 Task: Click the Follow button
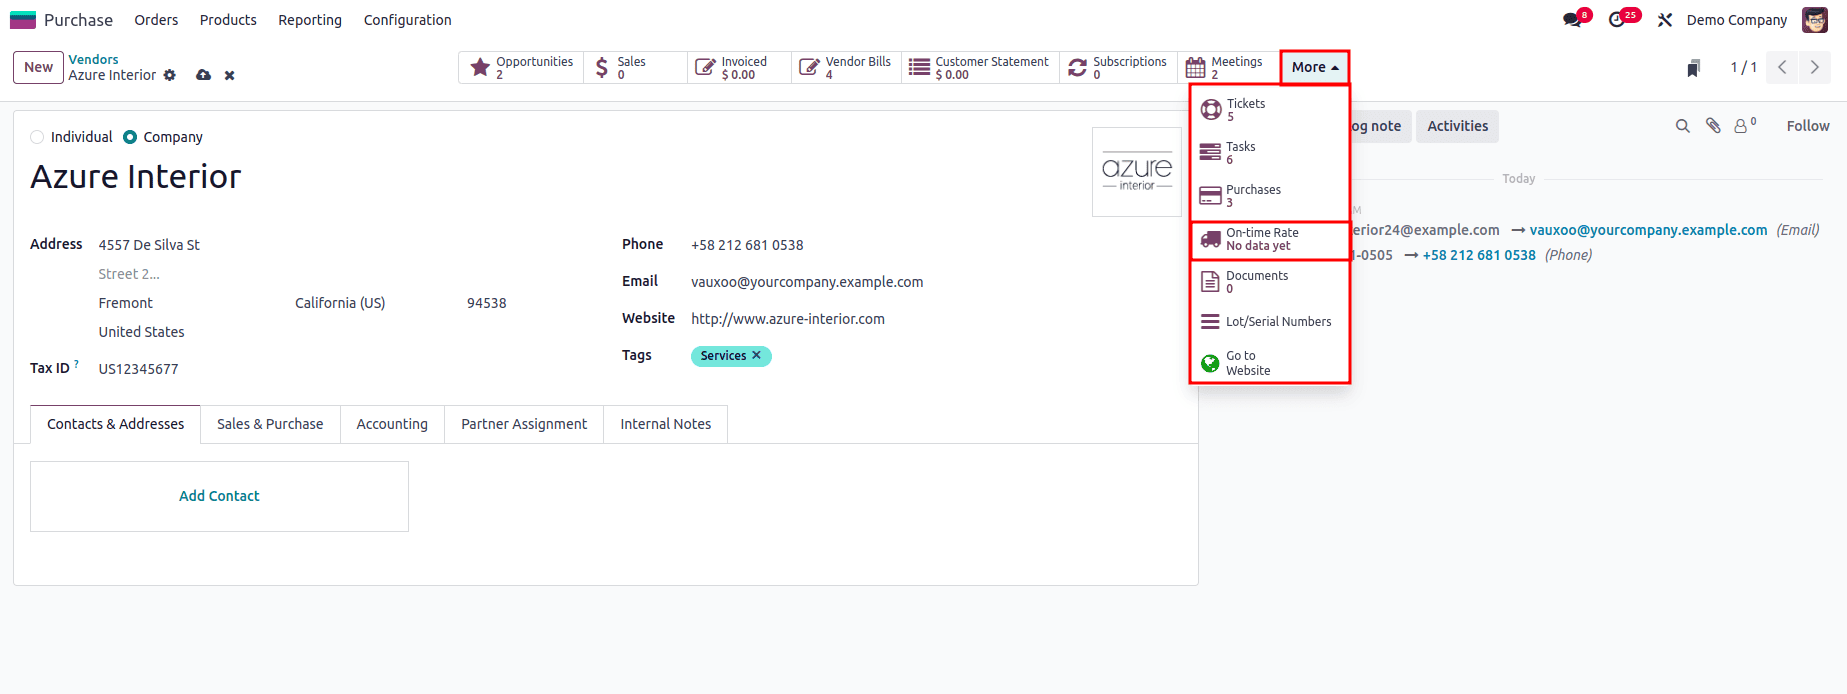click(1808, 126)
